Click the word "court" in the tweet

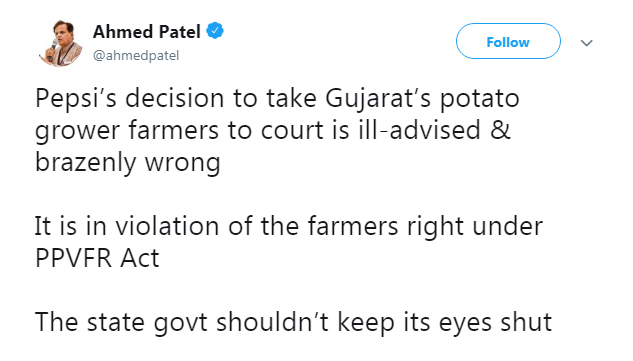[x=292, y=131]
